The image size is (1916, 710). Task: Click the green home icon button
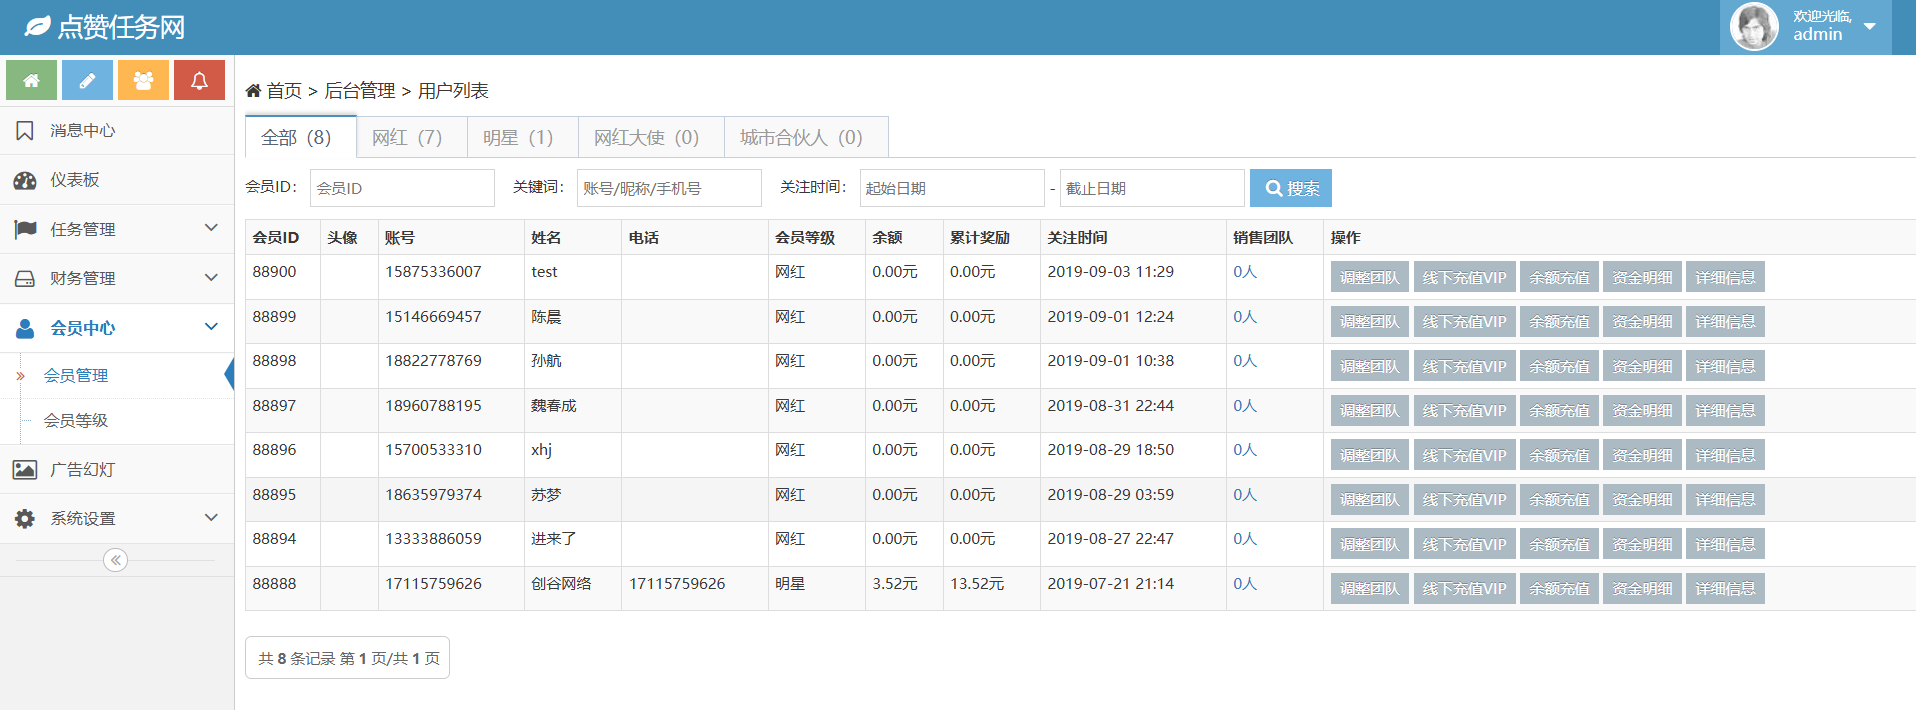pos(31,80)
